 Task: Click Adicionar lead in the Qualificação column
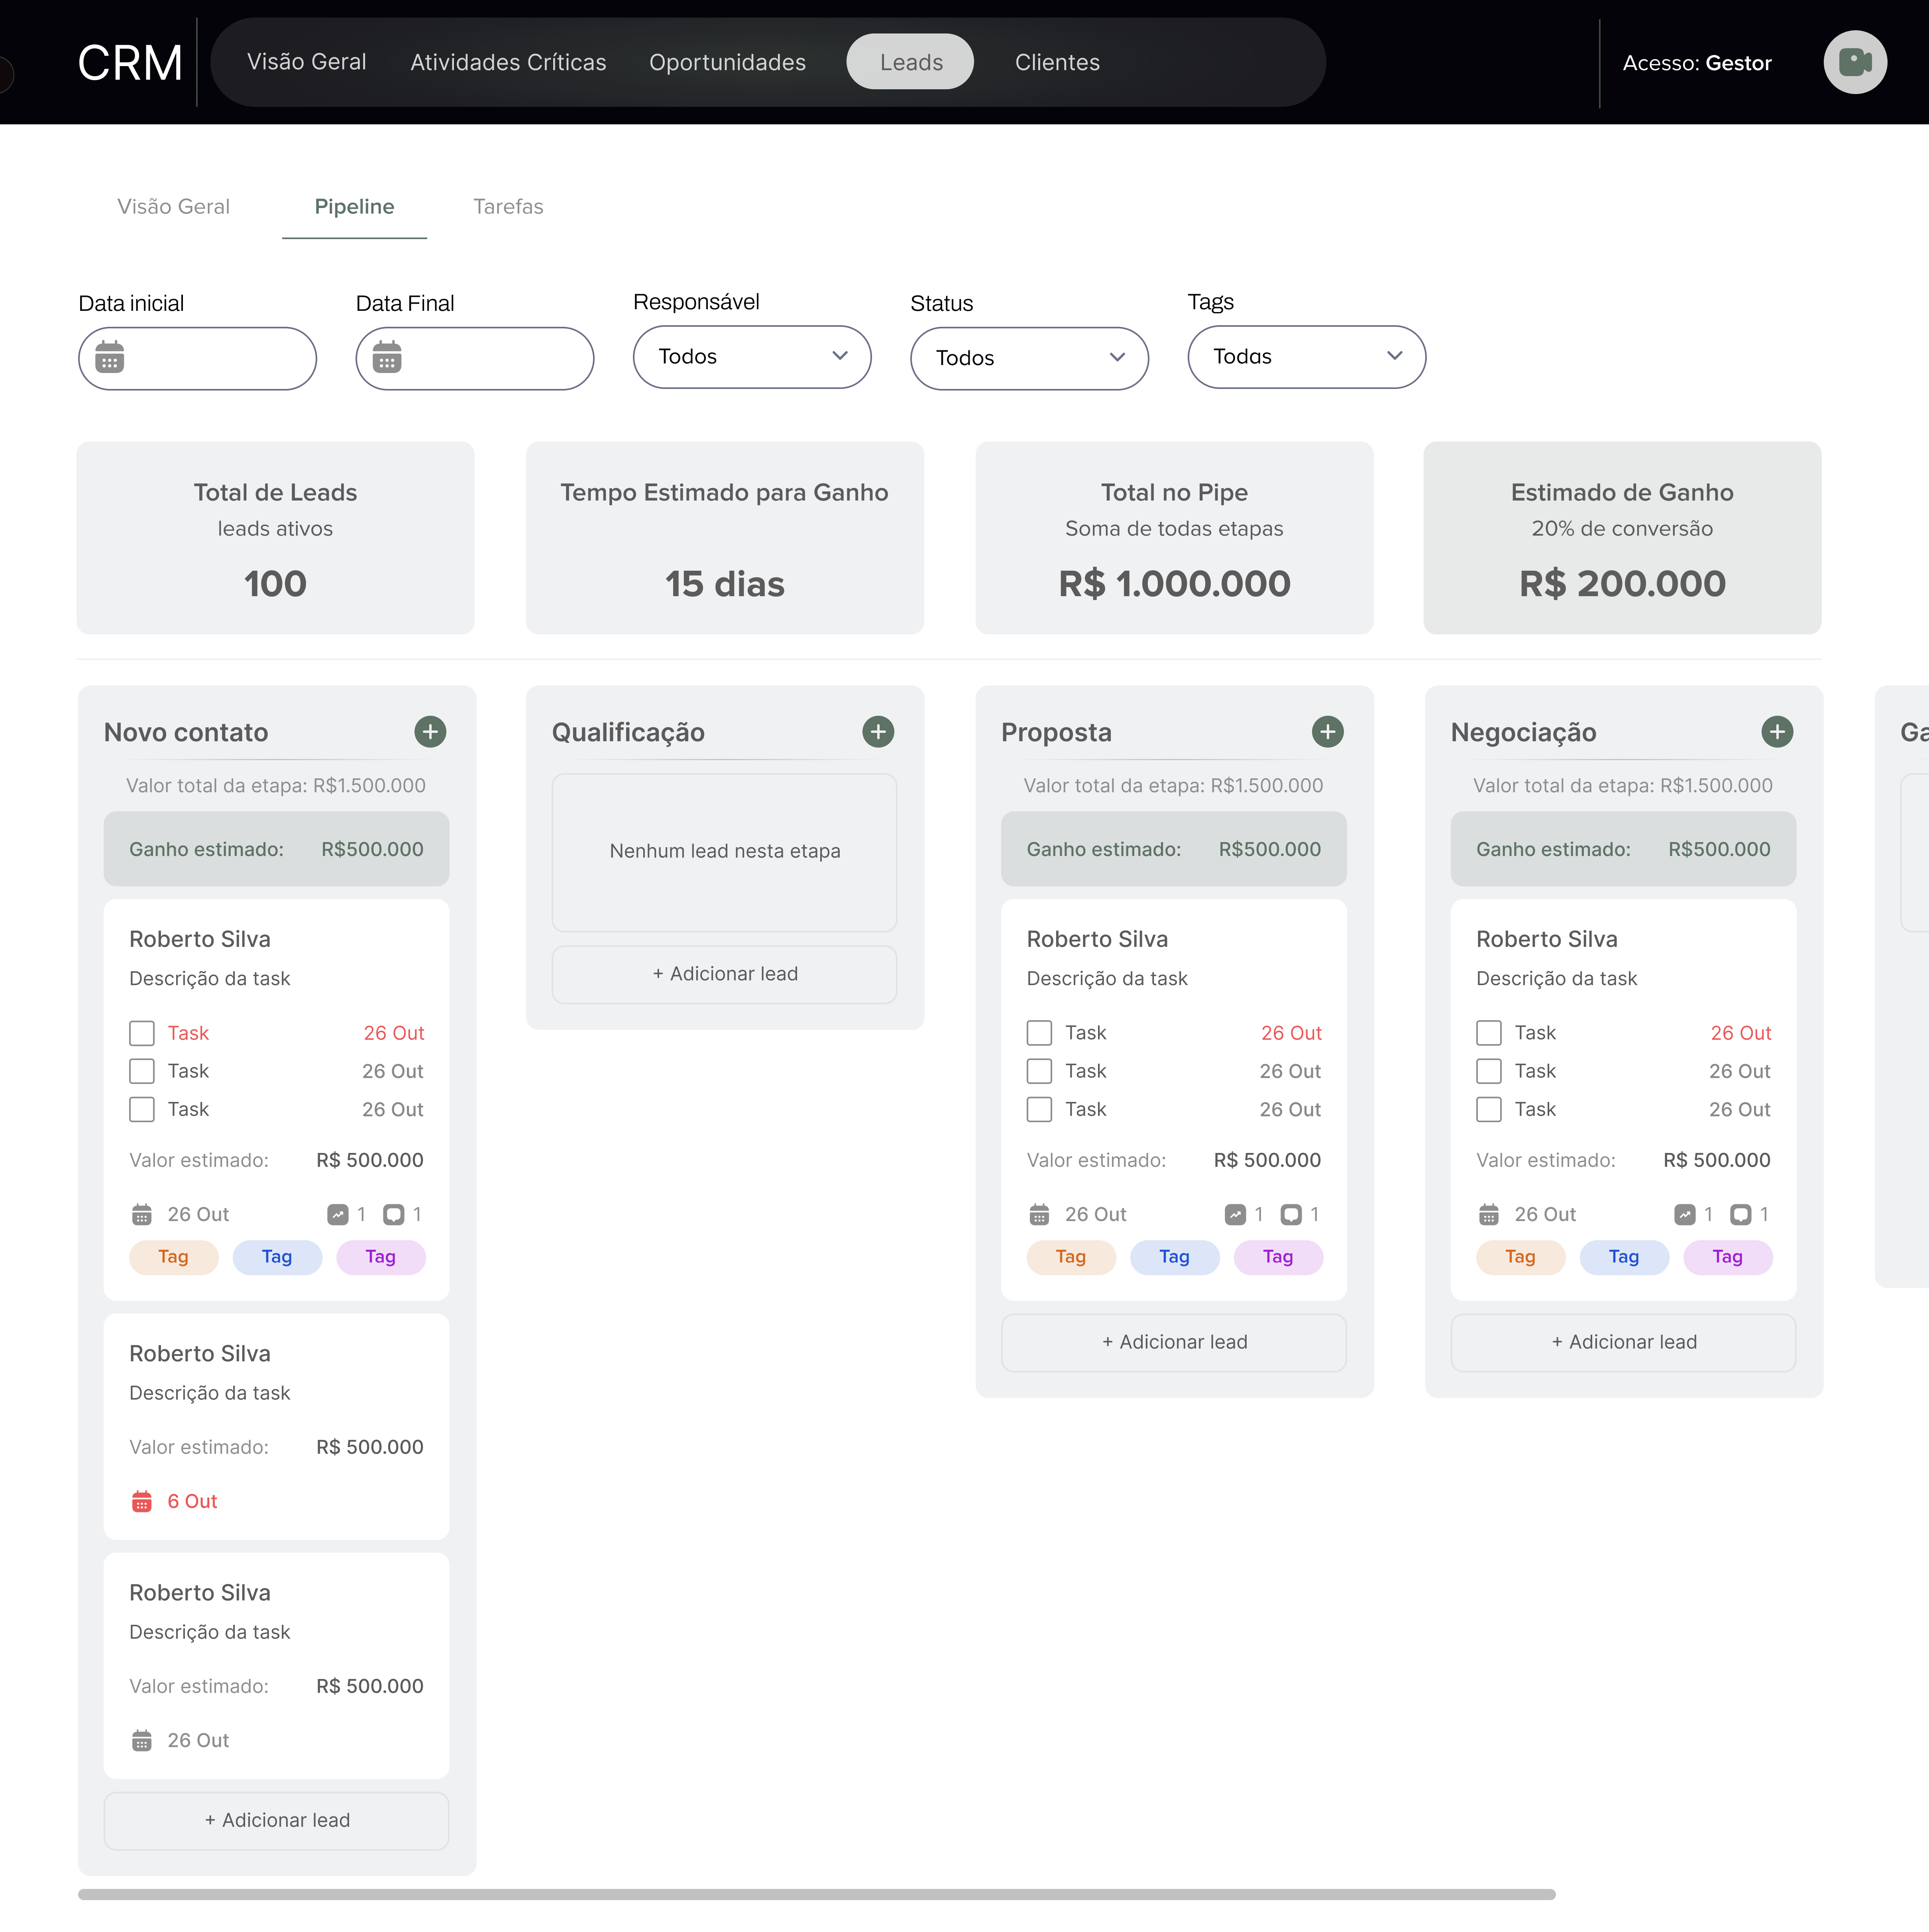coord(724,973)
